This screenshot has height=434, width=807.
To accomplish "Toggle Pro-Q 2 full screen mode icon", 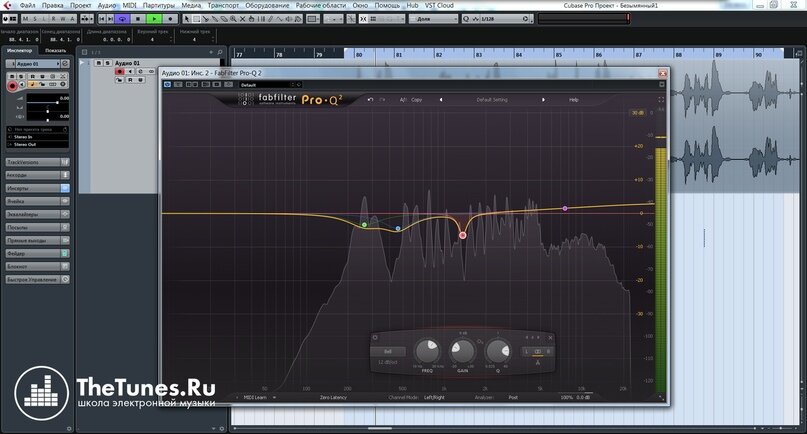I will tap(661, 100).
